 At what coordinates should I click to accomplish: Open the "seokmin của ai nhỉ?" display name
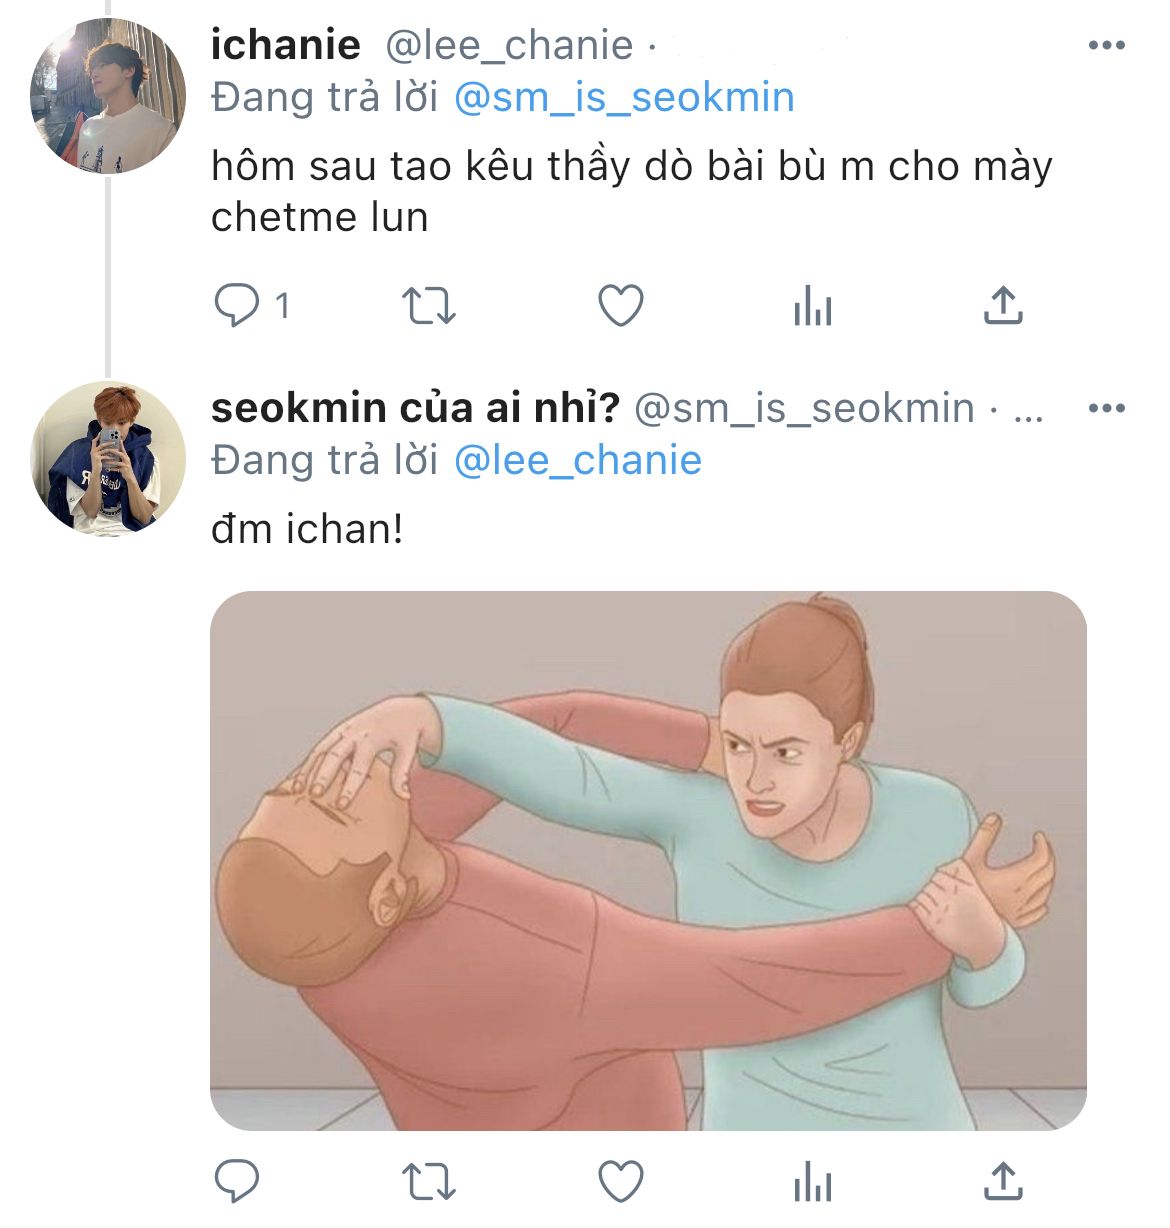tap(415, 408)
